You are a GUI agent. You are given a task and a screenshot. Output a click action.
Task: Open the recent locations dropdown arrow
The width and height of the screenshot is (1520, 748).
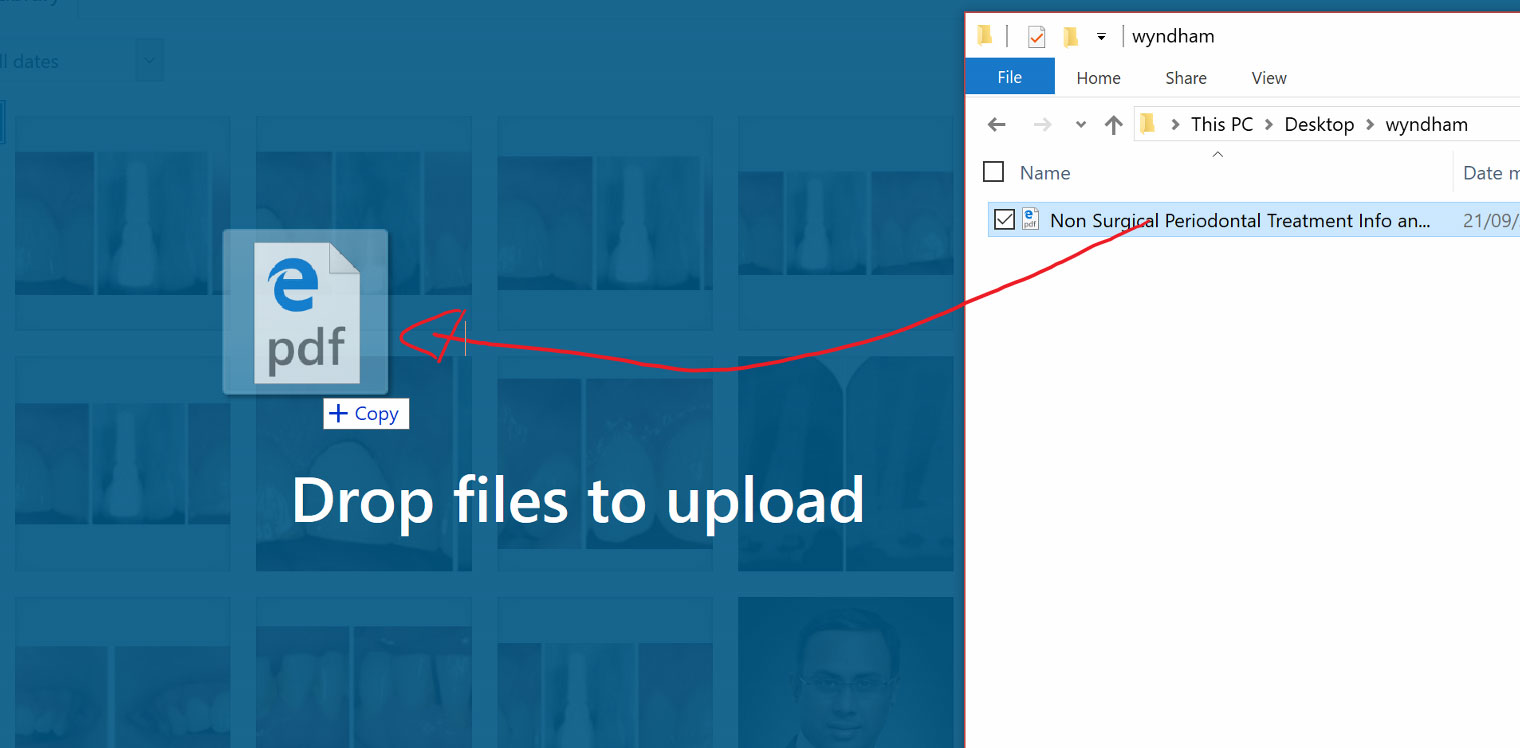(x=1080, y=125)
